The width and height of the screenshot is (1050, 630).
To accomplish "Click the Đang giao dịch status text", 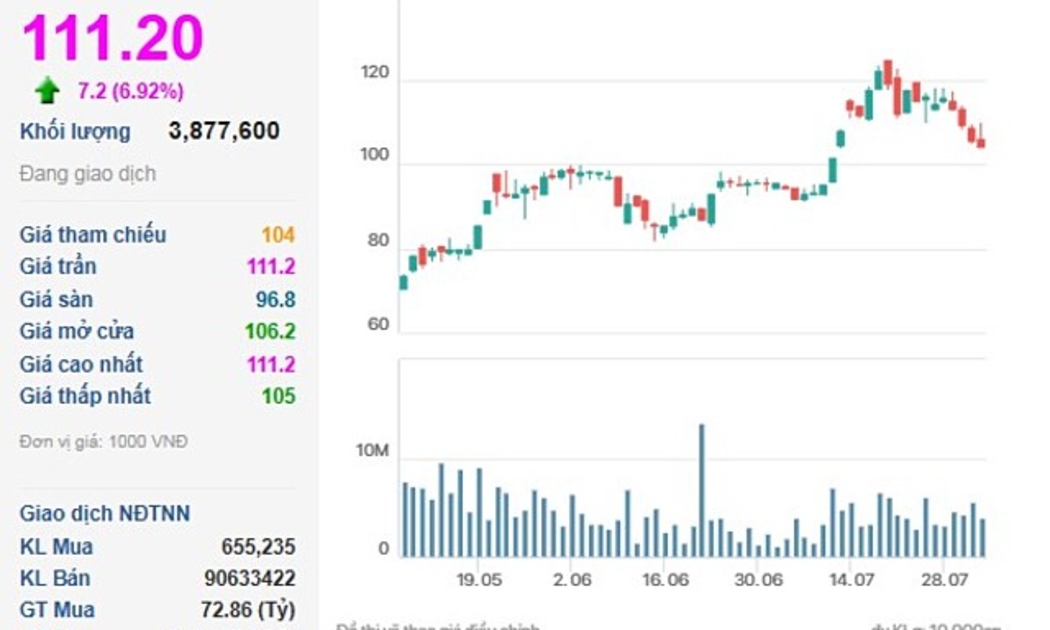I will click(x=88, y=173).
